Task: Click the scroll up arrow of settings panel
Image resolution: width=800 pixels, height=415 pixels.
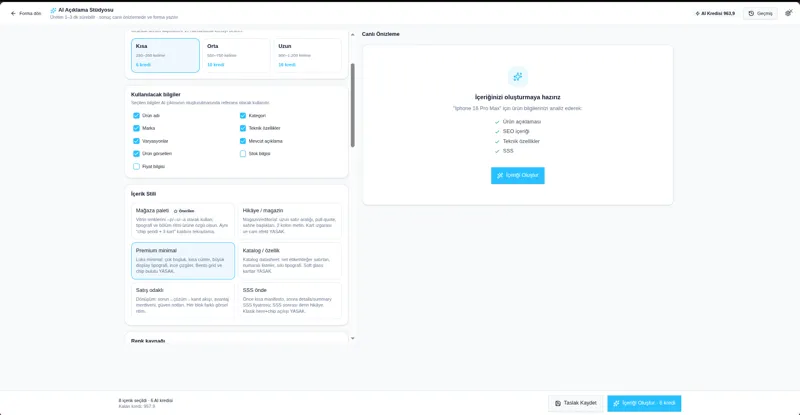Action: point(353,35)
